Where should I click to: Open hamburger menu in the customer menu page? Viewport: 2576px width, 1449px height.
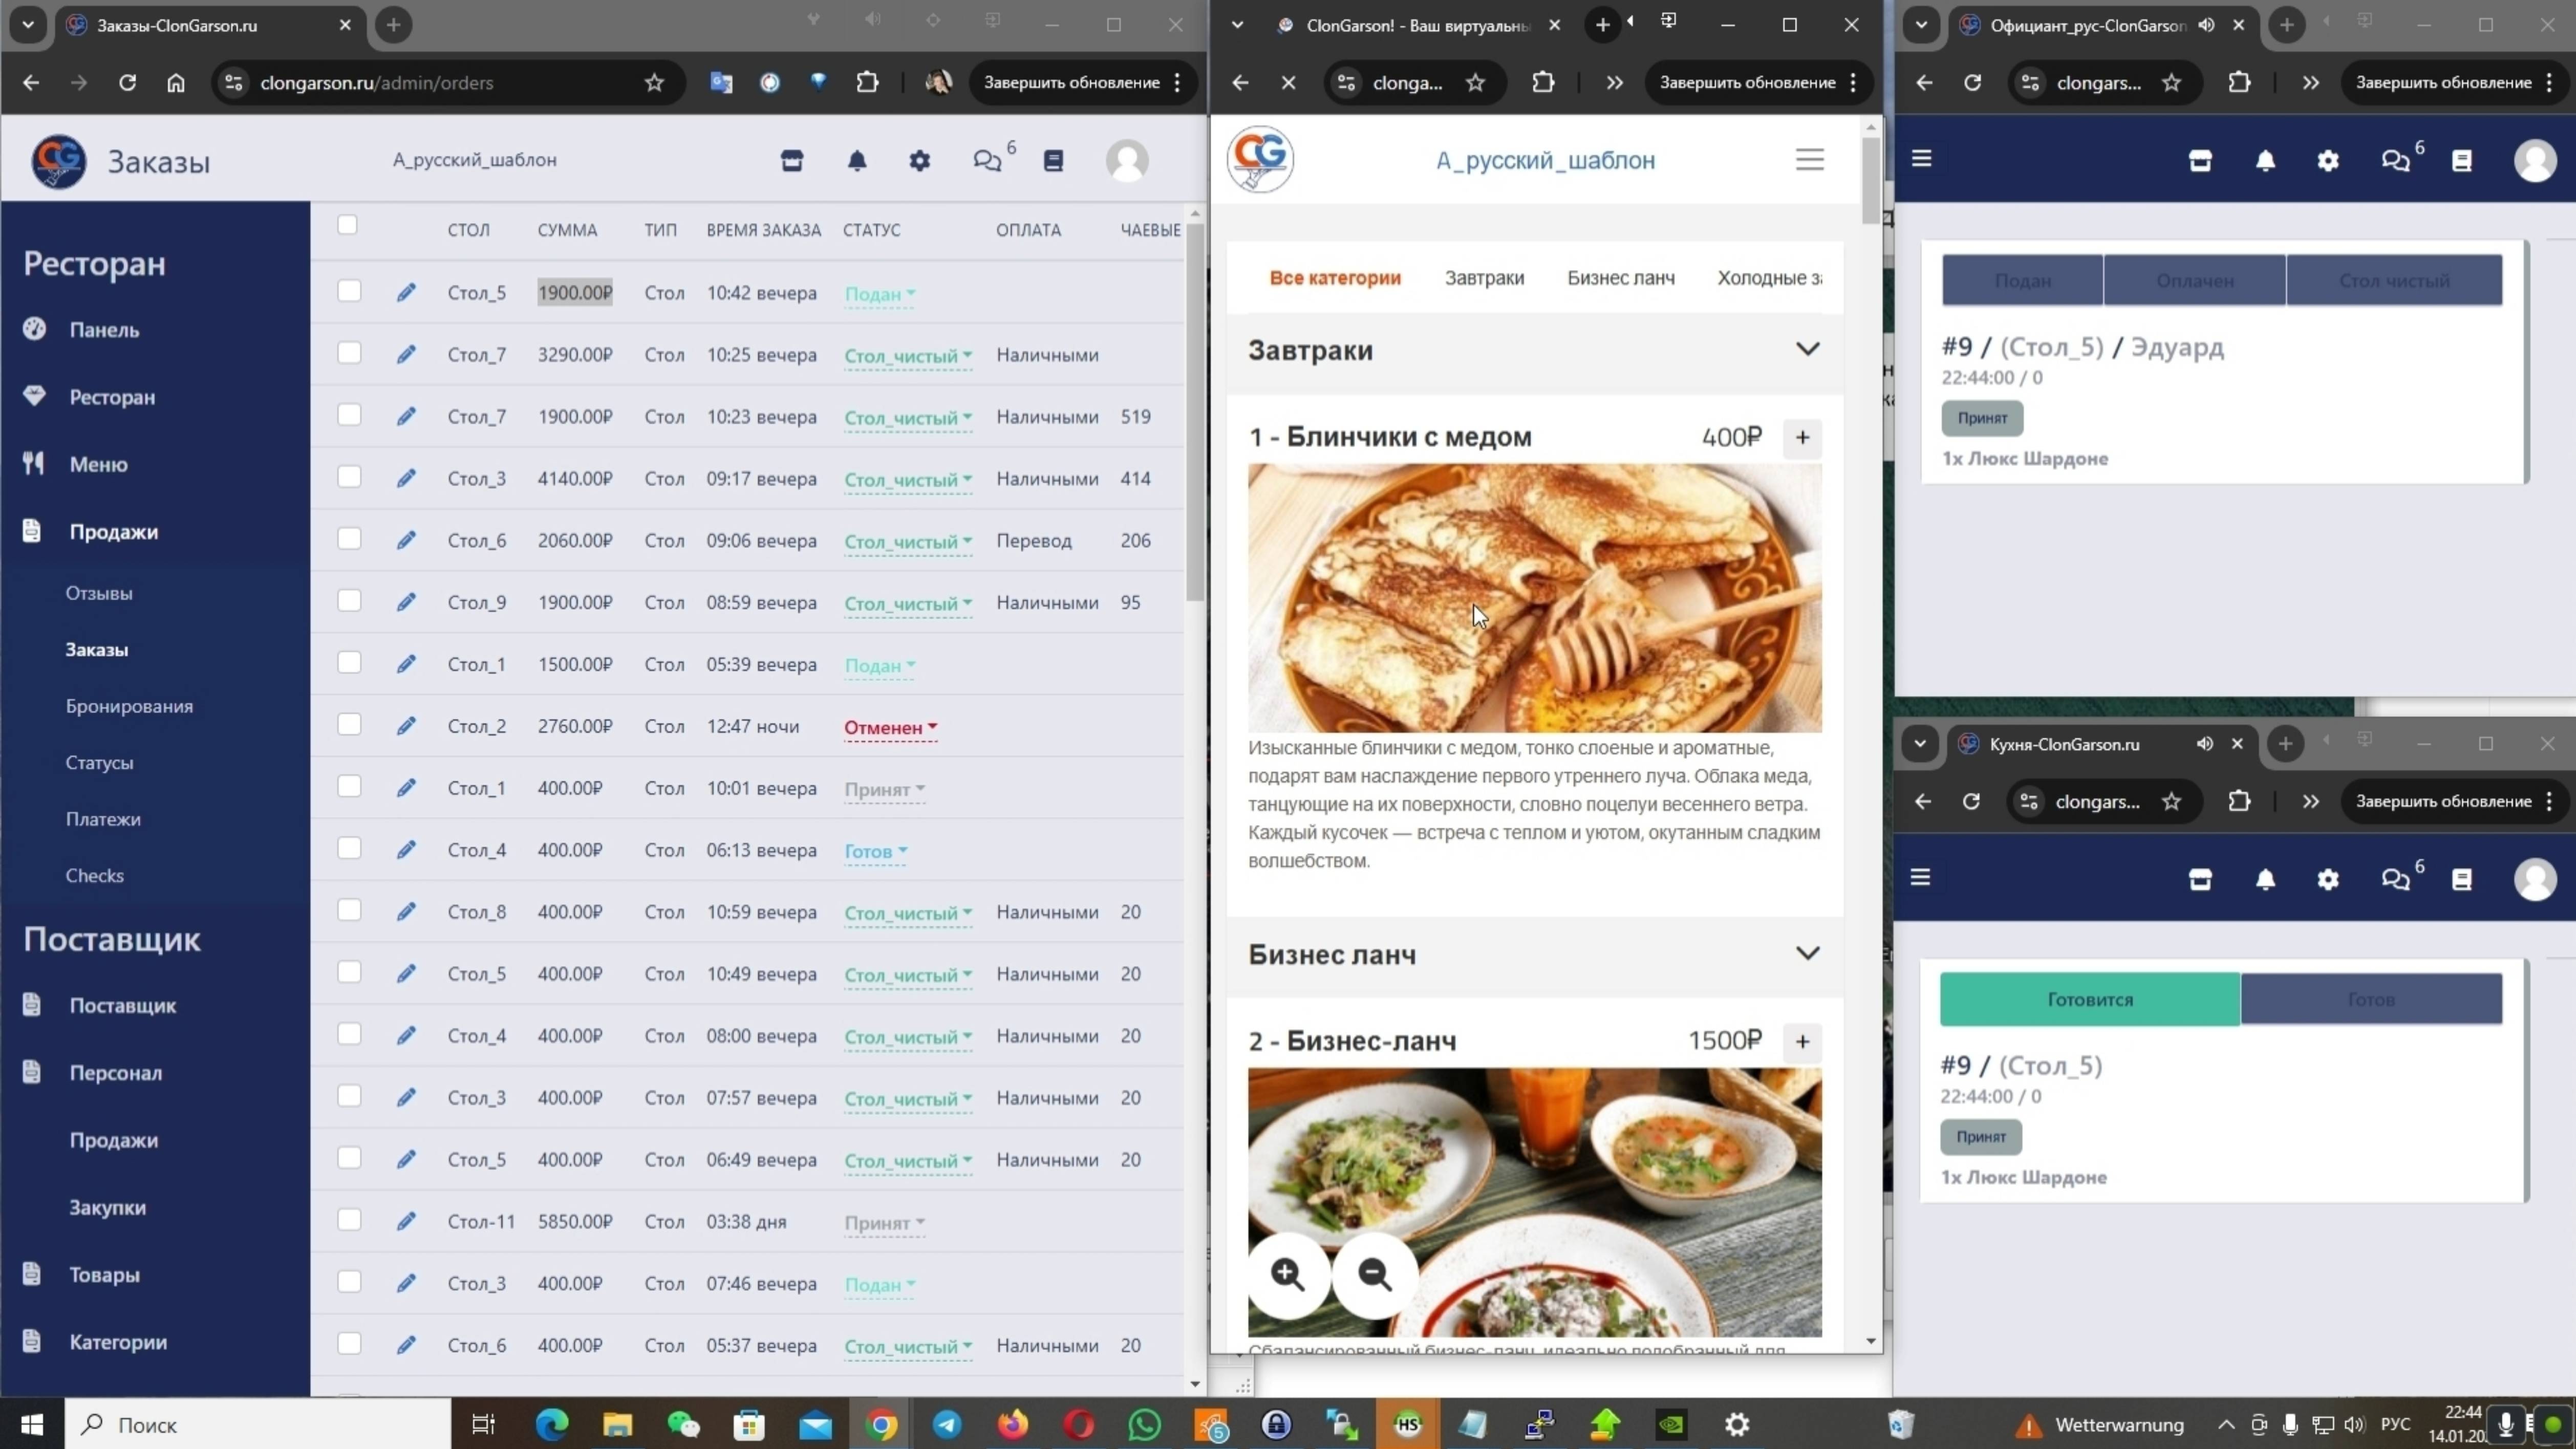pyautogui.click(x=1809, y=160)
